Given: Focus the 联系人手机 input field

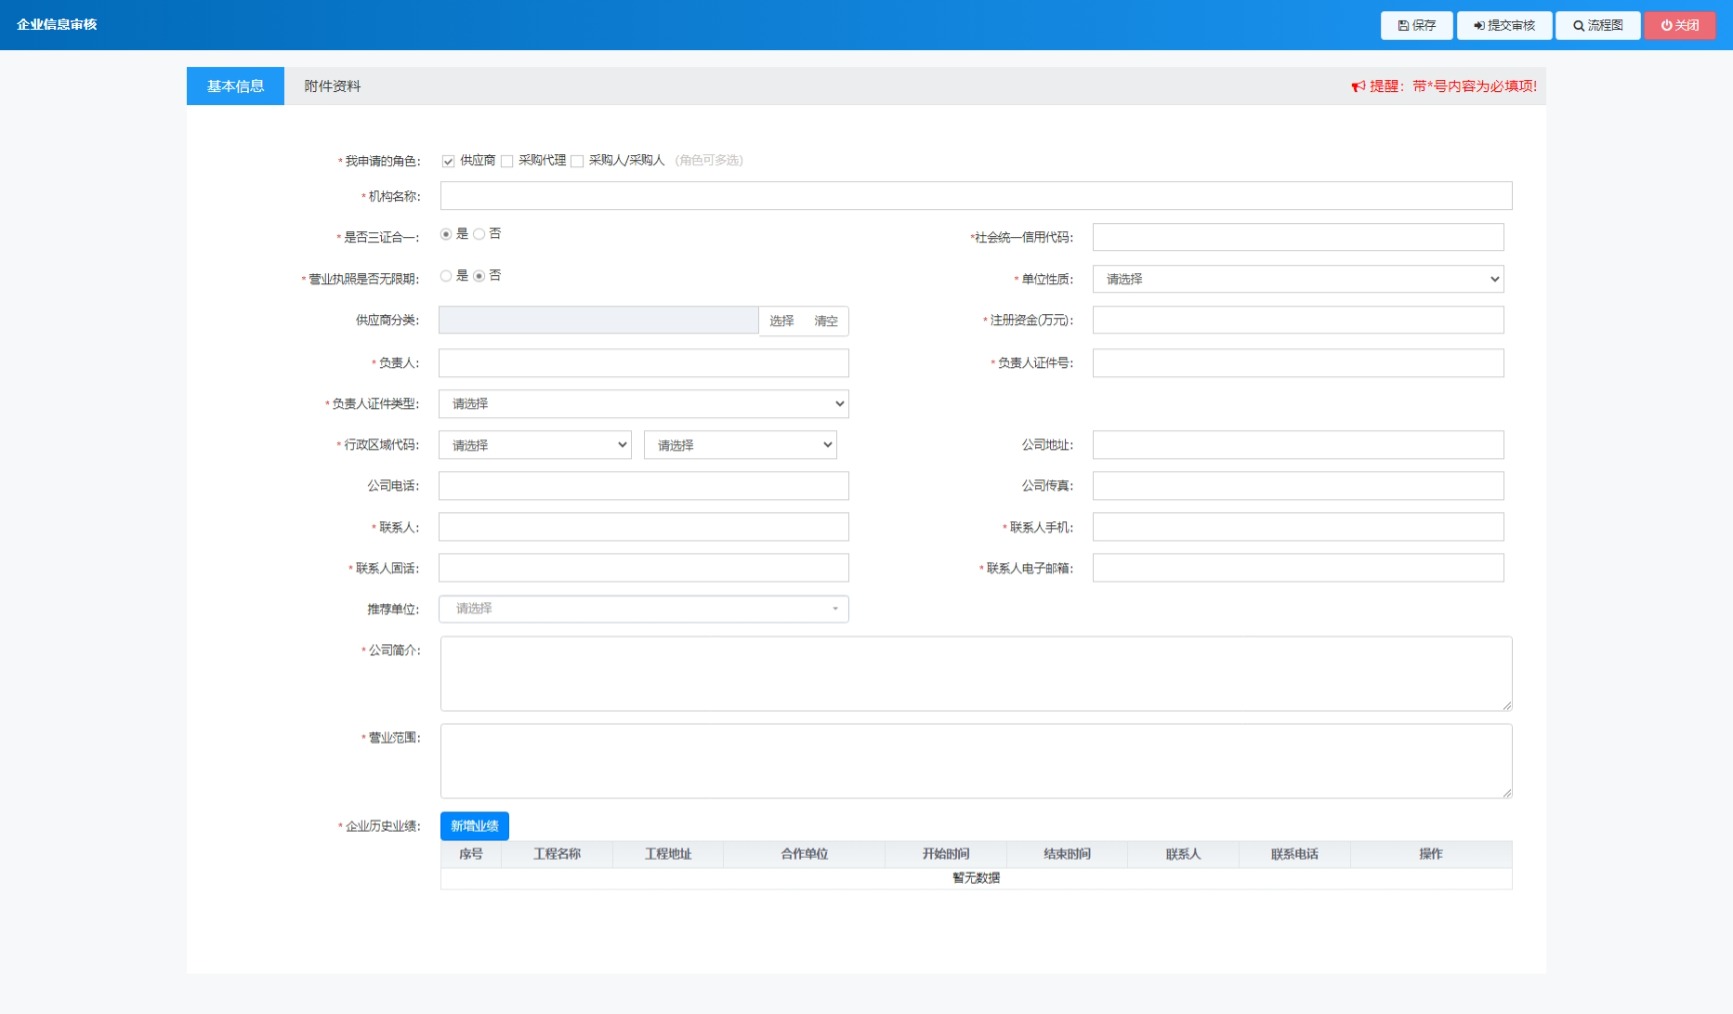Looking at the screenshot, I should (x=1298, y=527).
